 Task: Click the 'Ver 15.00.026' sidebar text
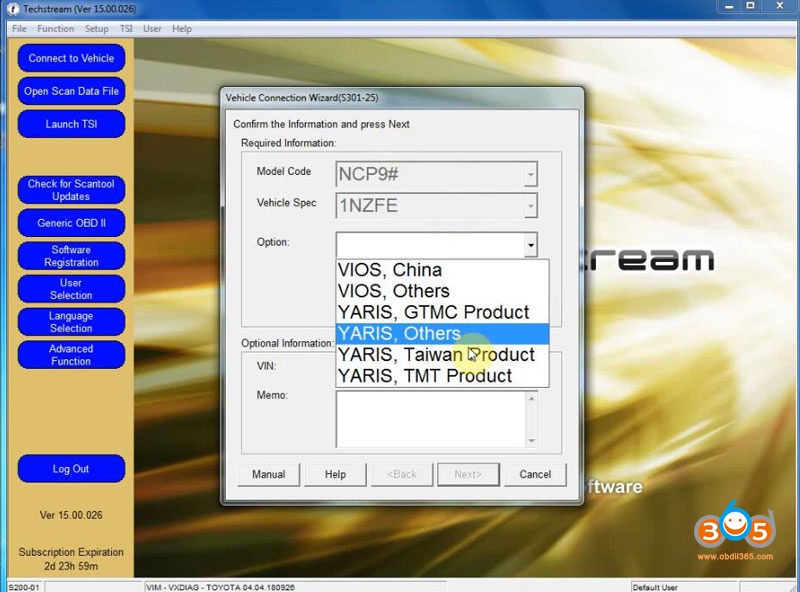coord(71,515)
